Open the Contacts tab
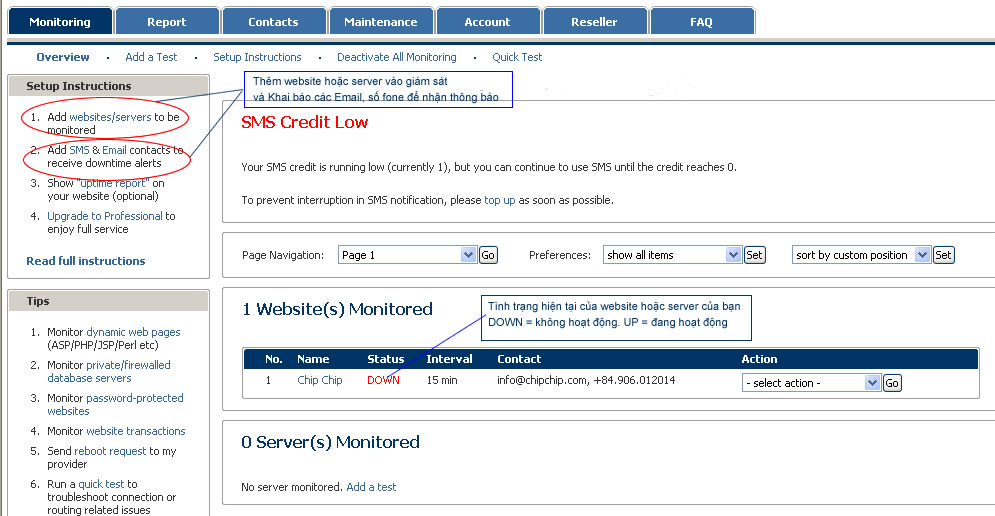The width and height of the screenshot is (995, 516). pyautogui.click(x=273, y=22)
